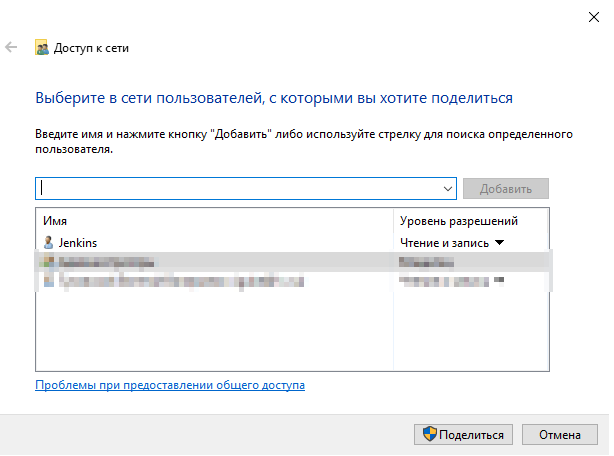Screen dimensions: 614x456
Task: Click the back arrow in the title area
Action: click(11, 47)
